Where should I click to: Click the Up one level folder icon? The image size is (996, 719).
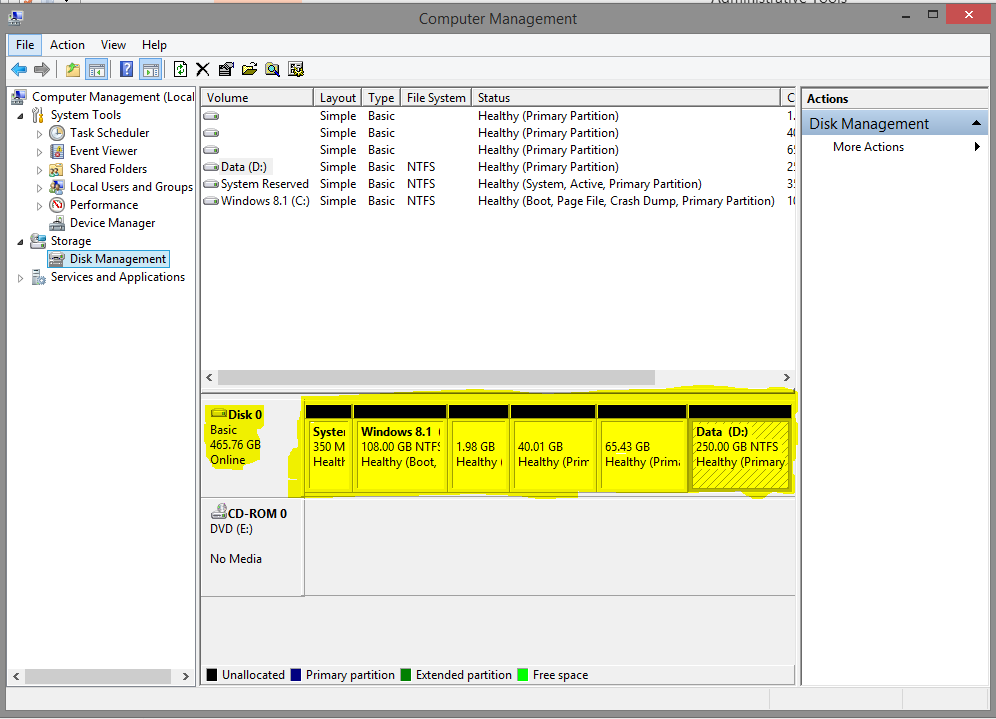[x=73, y=69]
